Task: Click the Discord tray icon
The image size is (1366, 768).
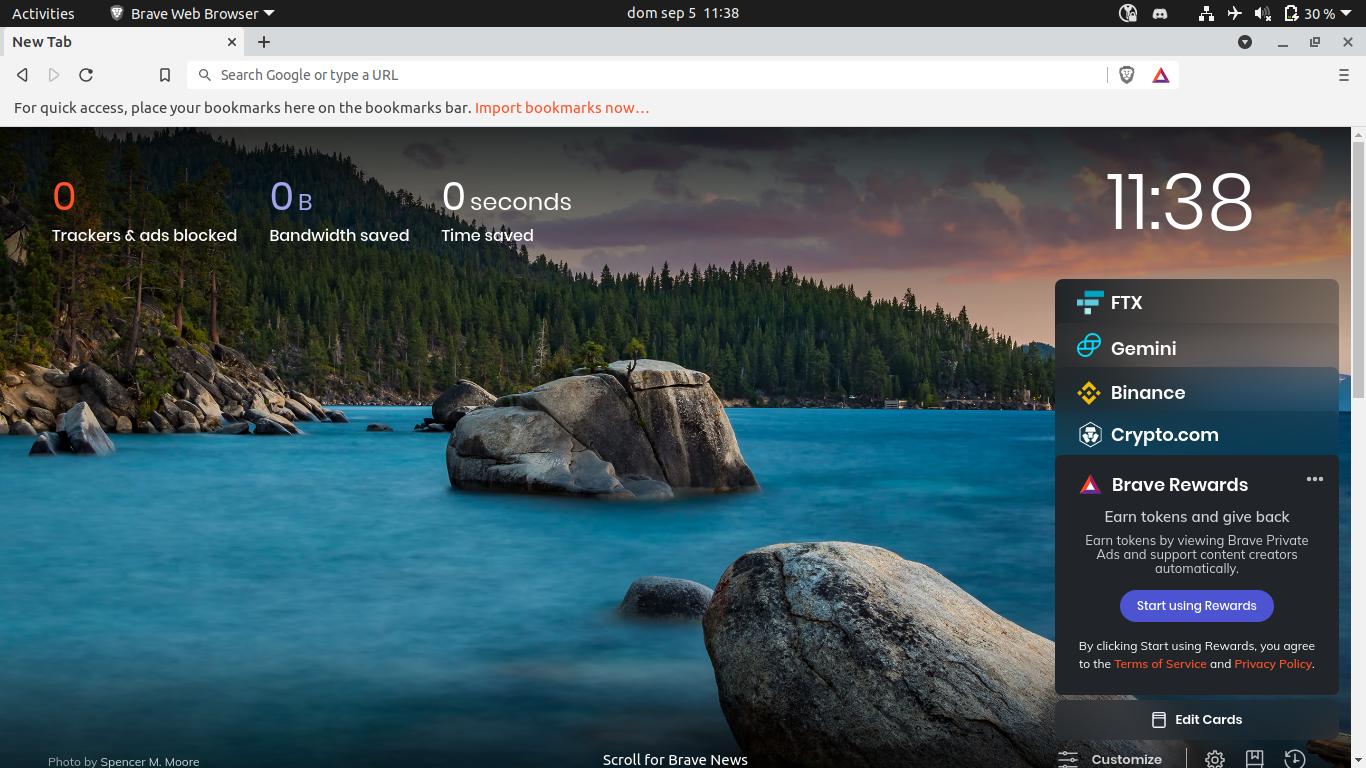Action: tap(1160, 13)
